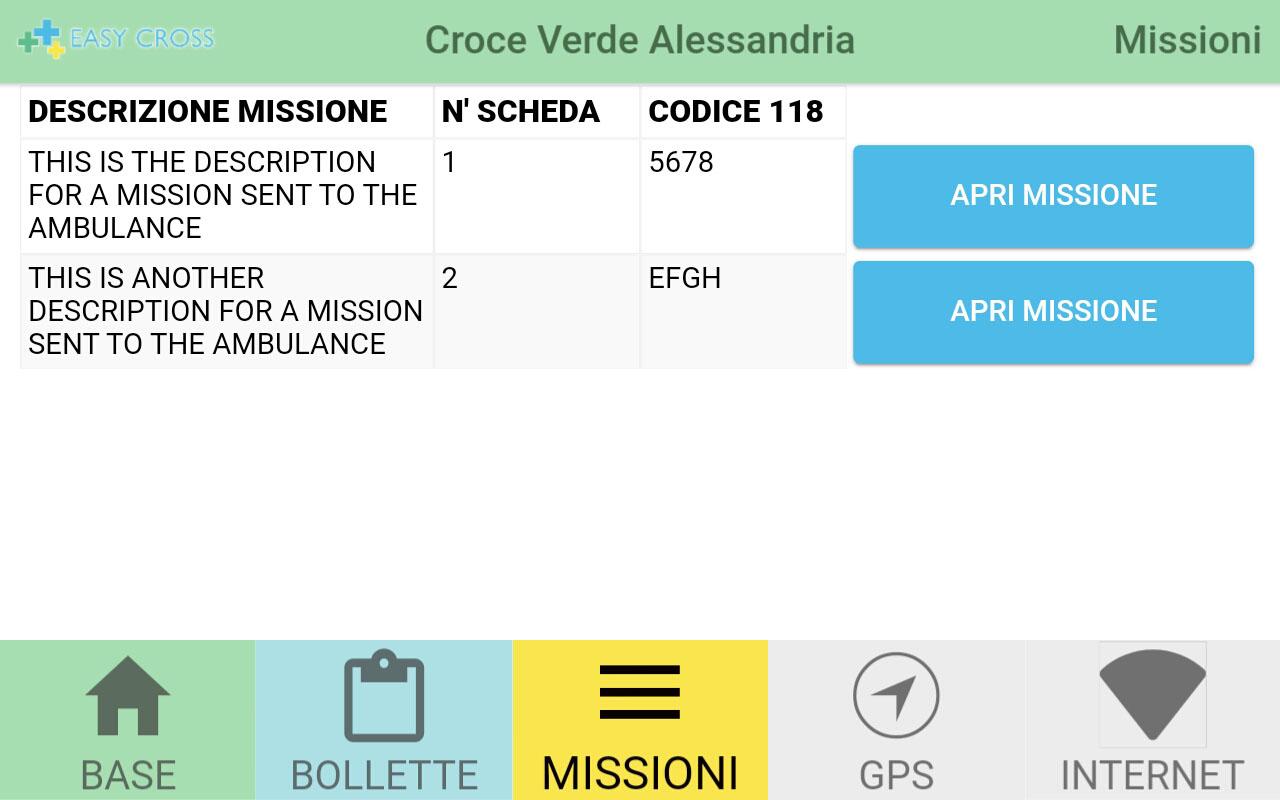Viewport: 1280px width, 800px height.
Task: Tap the GPS navigation arrow icon
Action: [x=896, y=696]
